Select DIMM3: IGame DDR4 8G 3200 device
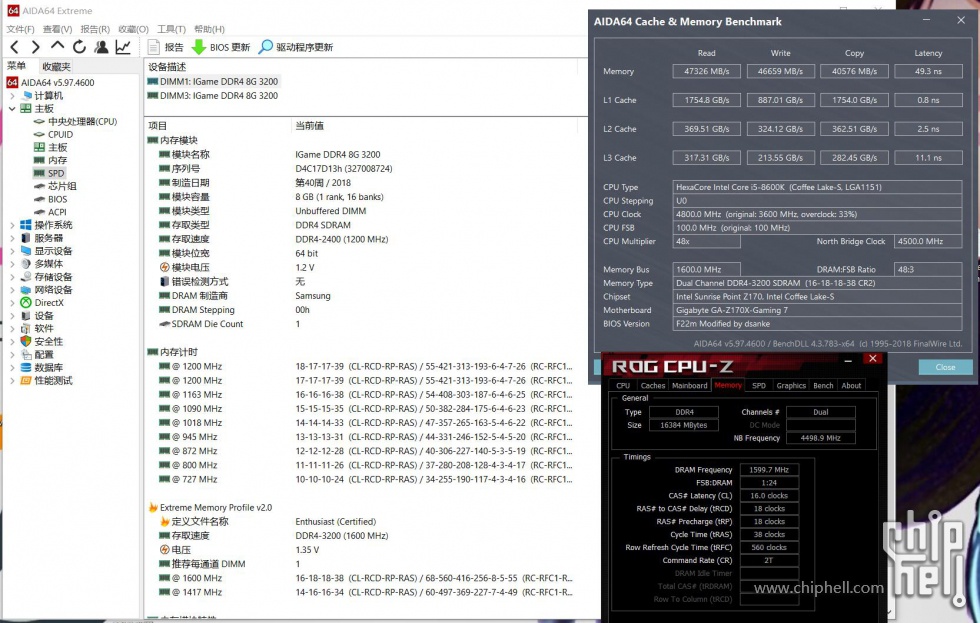Image resolution: width=980 pixels, height=623 pixels. pos(212,96)
